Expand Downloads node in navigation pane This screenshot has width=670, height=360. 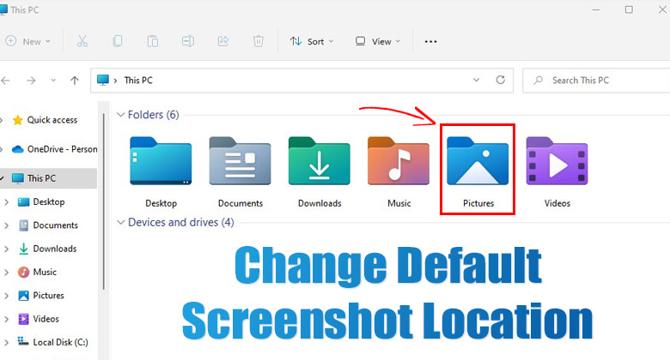[x=6, y=249]
